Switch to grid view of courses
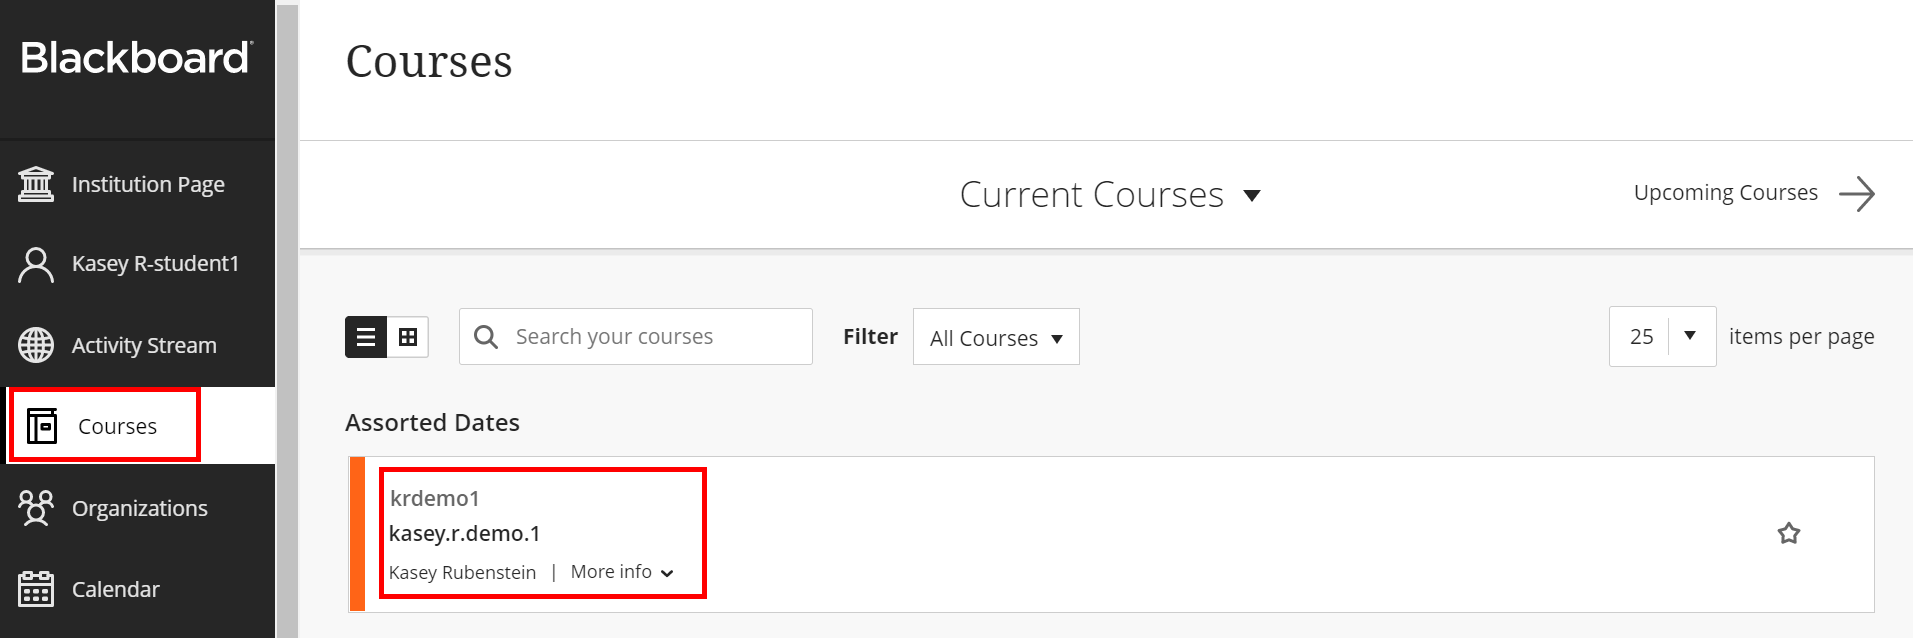This screenshot has height=638, width=1913. pos(408,337)
